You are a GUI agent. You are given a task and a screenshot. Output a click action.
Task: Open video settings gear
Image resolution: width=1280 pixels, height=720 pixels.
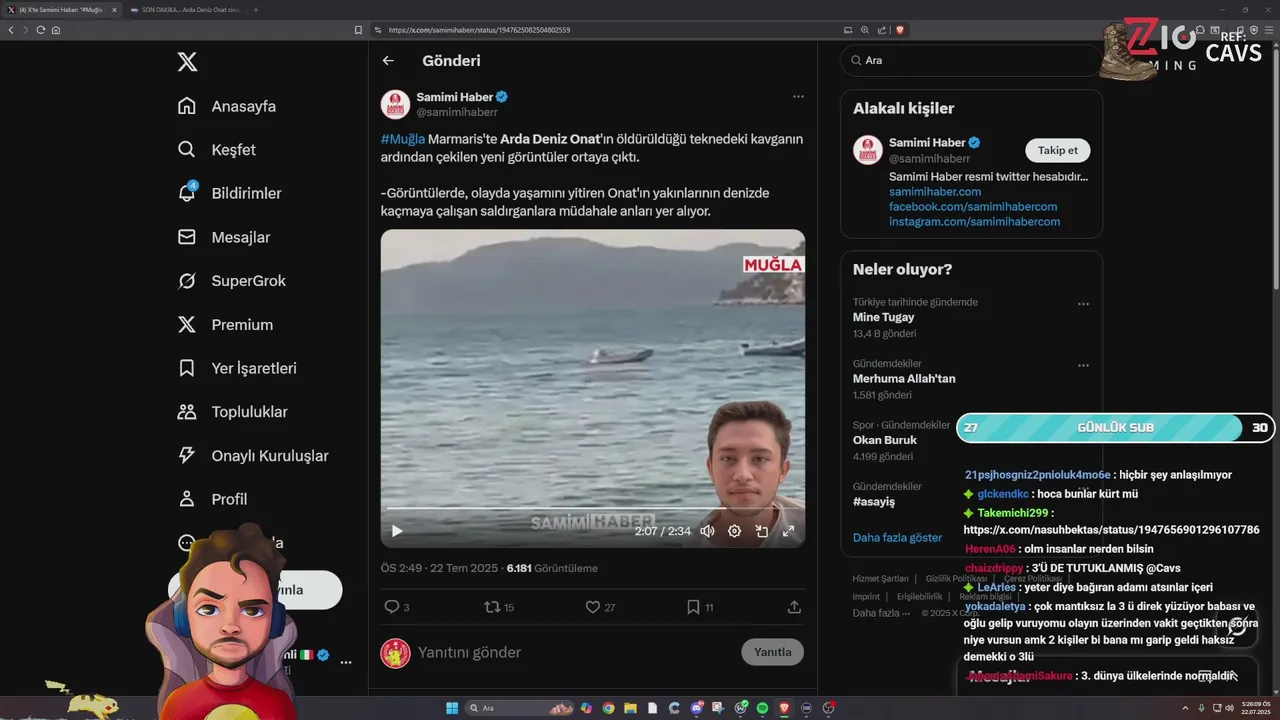pyautogui.click(x=734, y=531)
